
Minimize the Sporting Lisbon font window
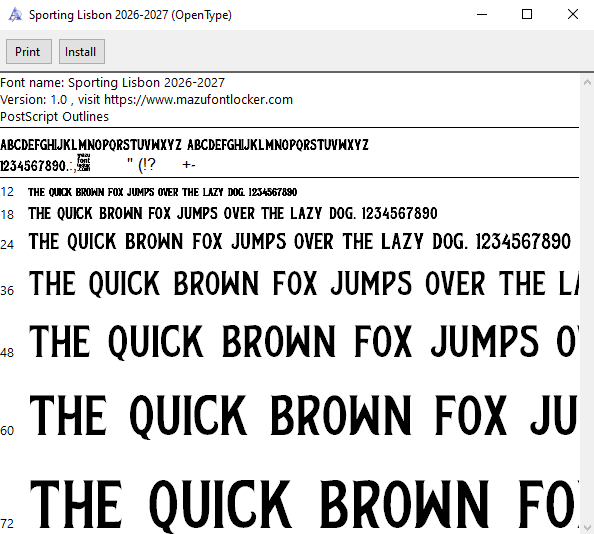(482, 15)
